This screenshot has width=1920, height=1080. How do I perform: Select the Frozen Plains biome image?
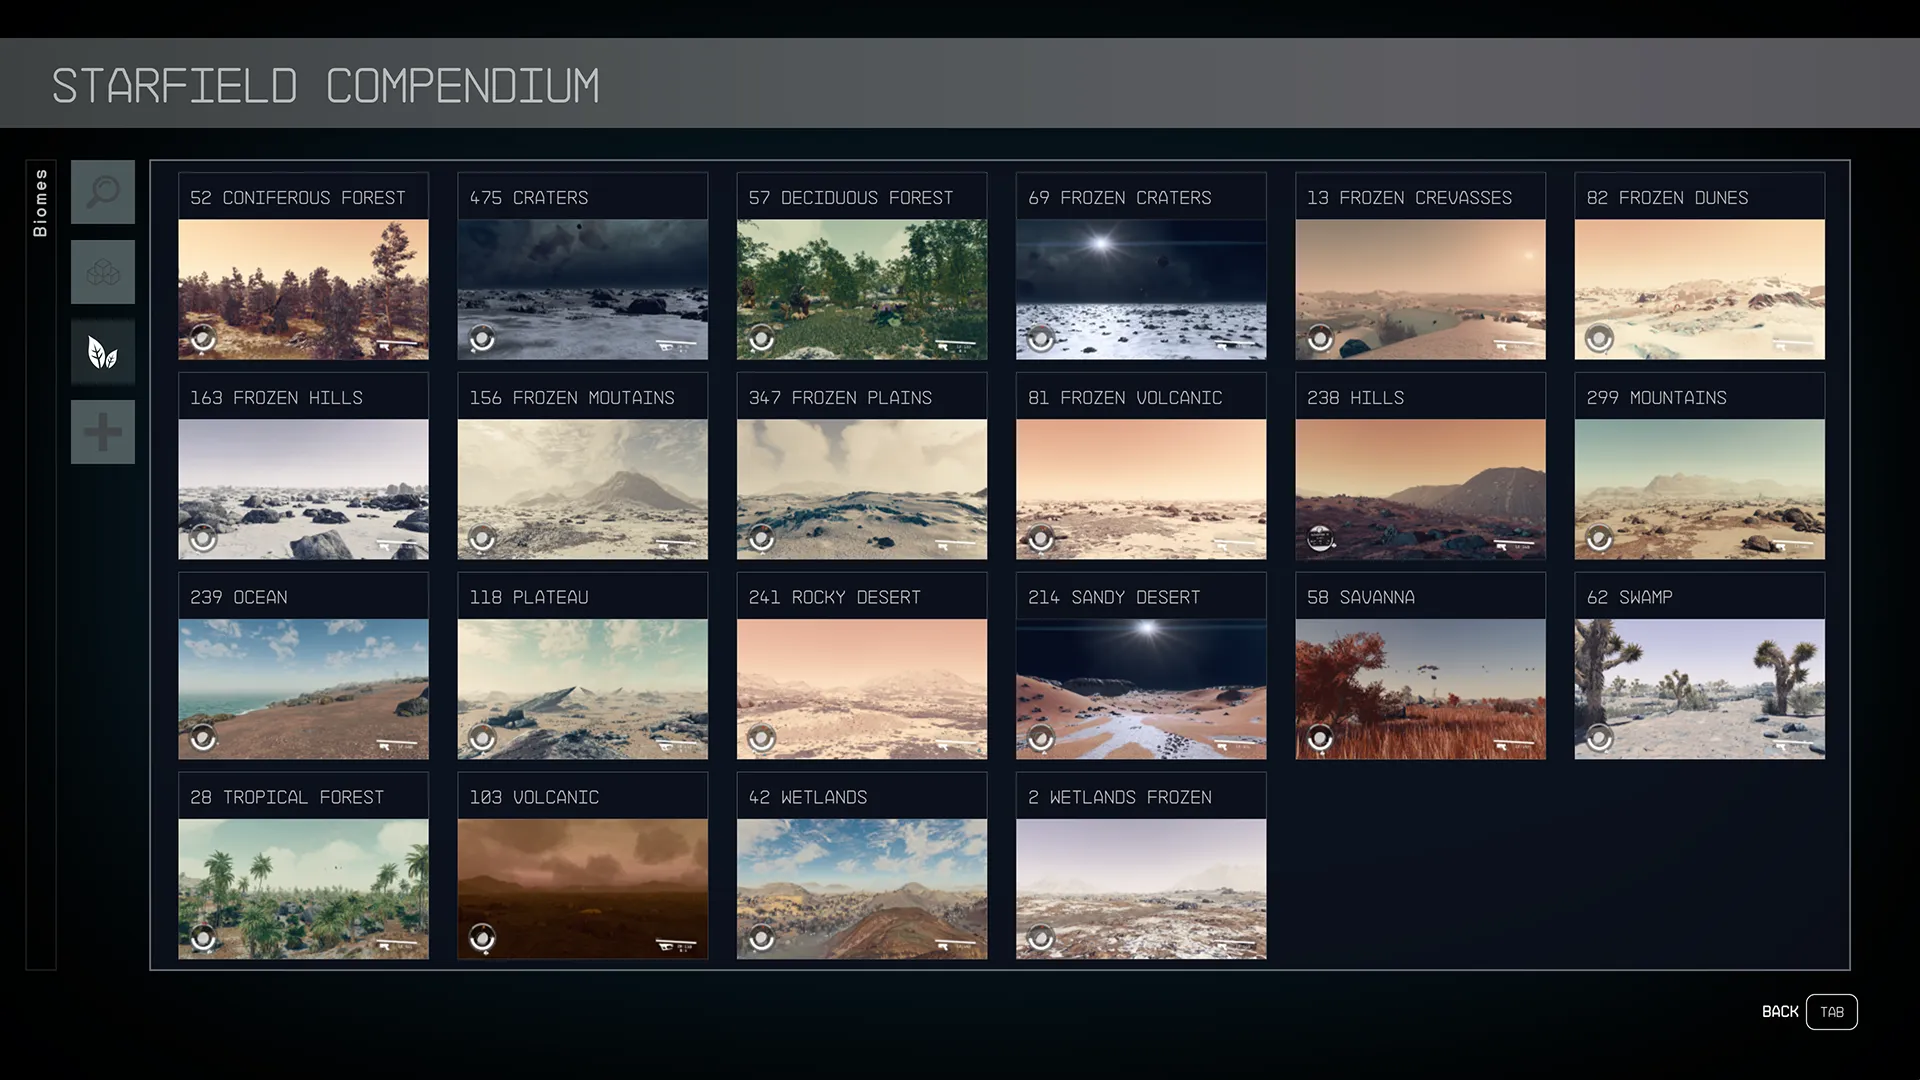point(862,489)
